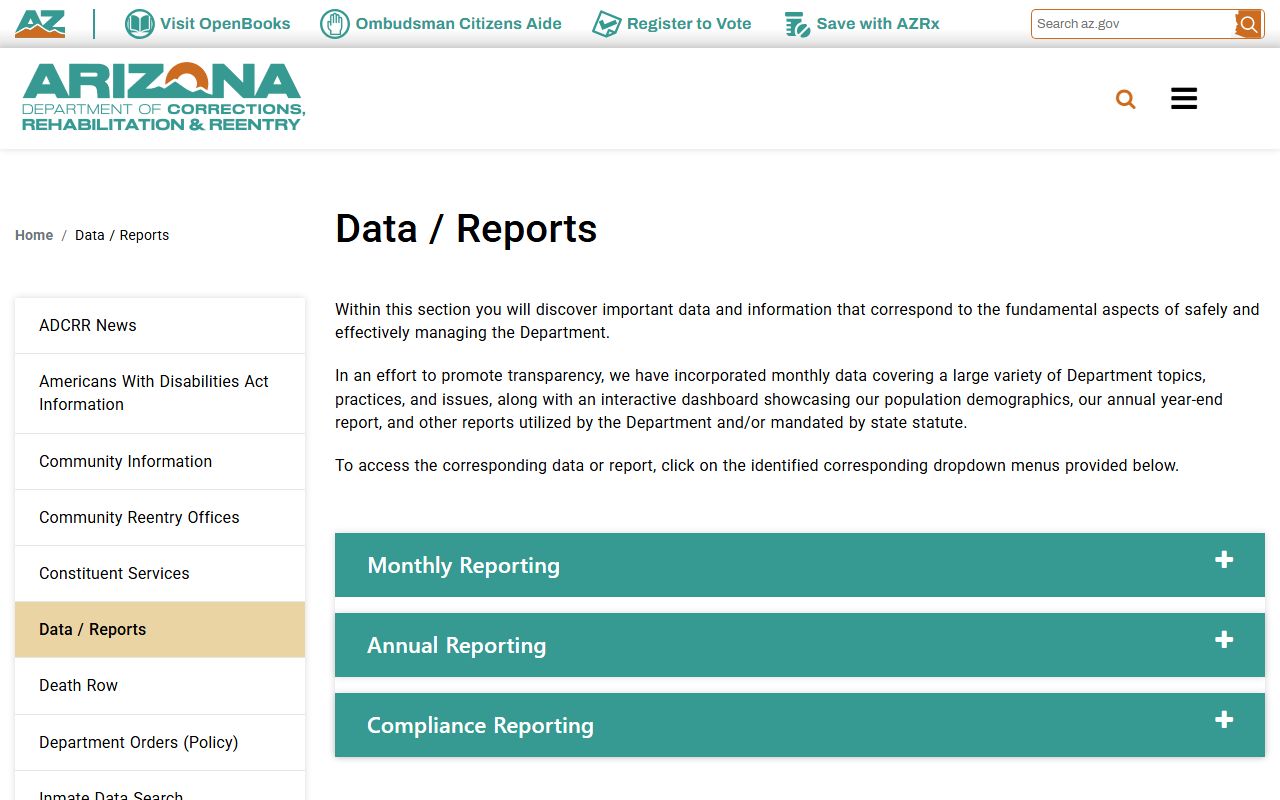Image resolution: width=1280 pixels, height=800 pixels.
Task: Expand the Monthly Reporting section
Action: click(x=800, y=565)
